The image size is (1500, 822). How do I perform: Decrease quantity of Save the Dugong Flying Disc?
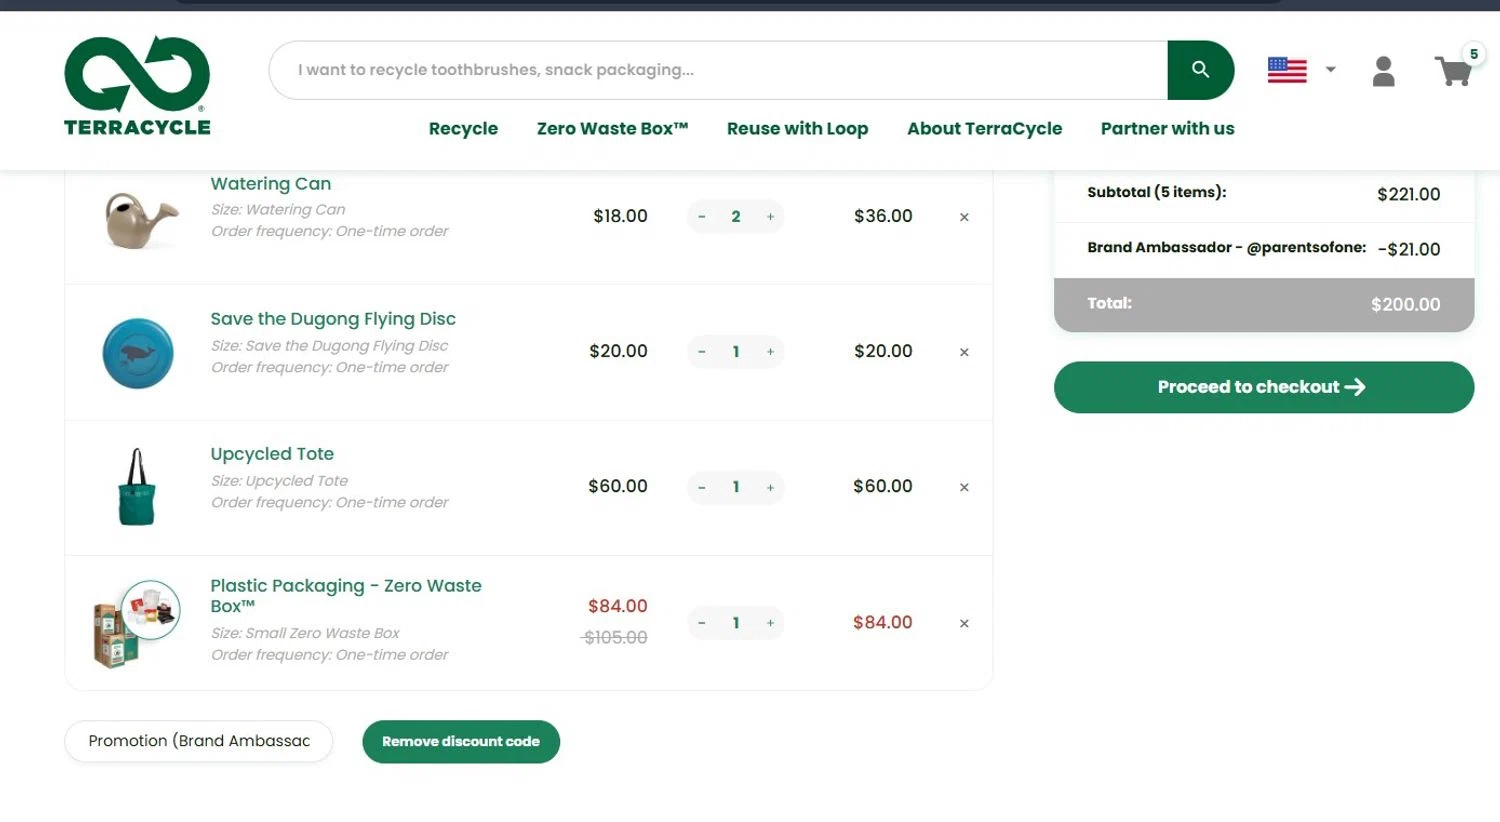pos(702,352)
